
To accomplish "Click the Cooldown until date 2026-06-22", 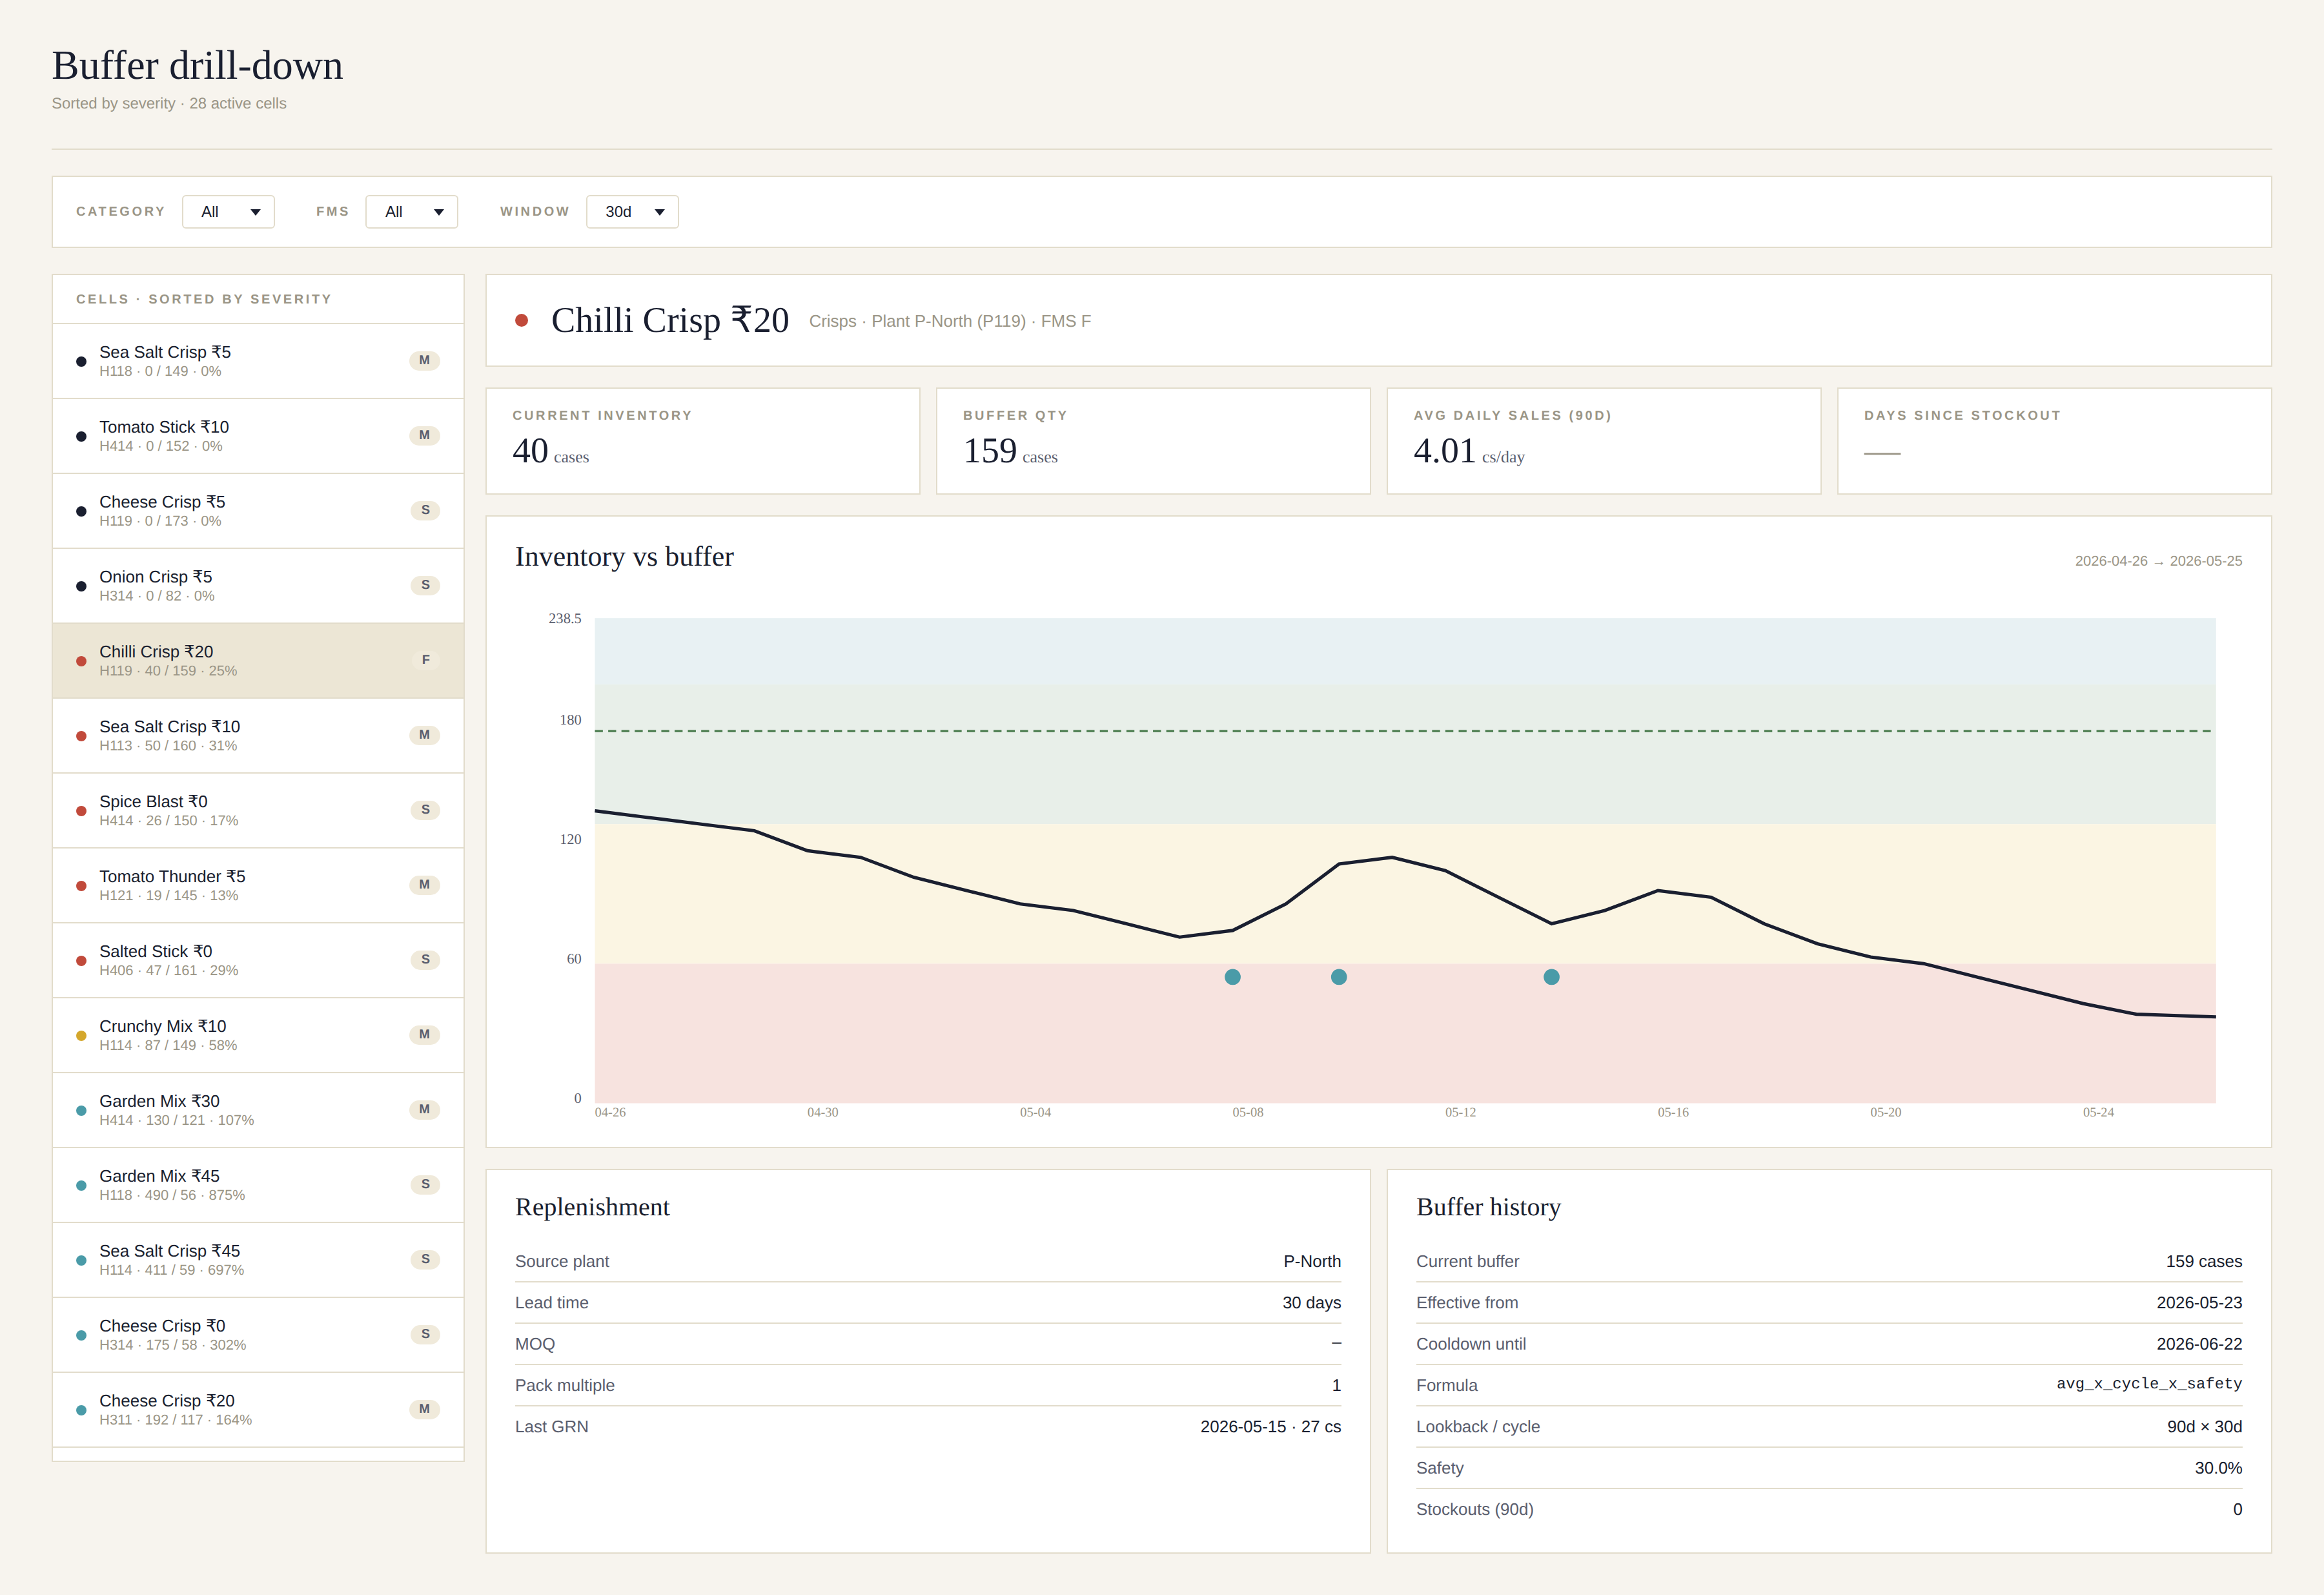I will tap(2199, 1344).
